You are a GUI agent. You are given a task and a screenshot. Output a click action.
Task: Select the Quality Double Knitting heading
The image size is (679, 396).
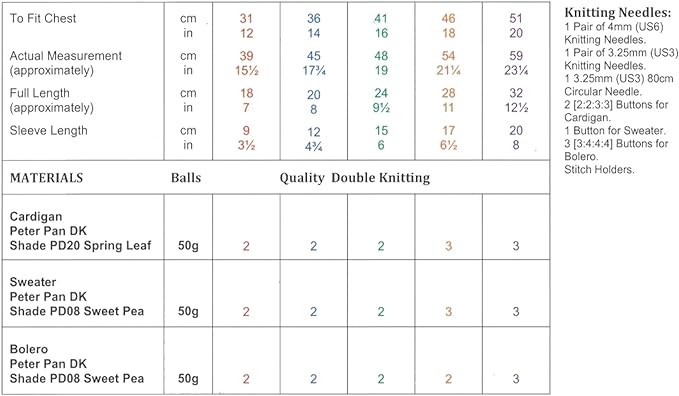coord(355,178)
